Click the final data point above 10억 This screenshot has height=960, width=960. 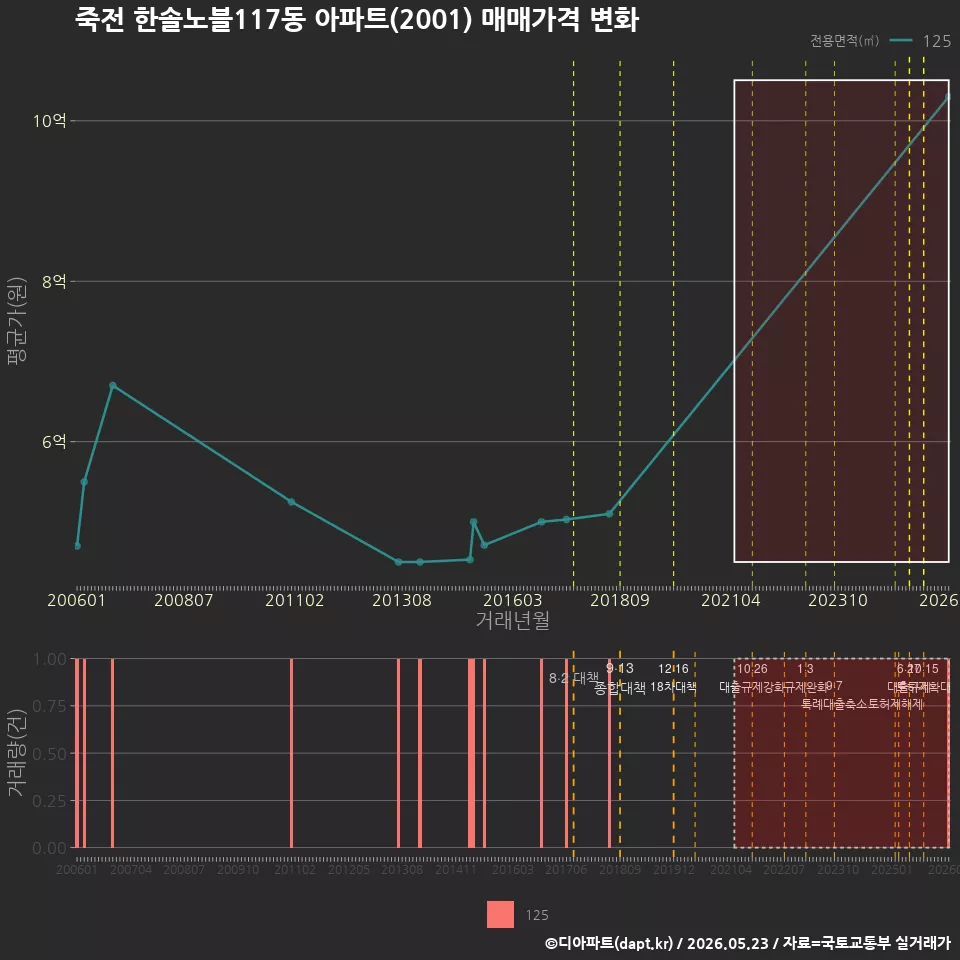(x=948, y=97)
